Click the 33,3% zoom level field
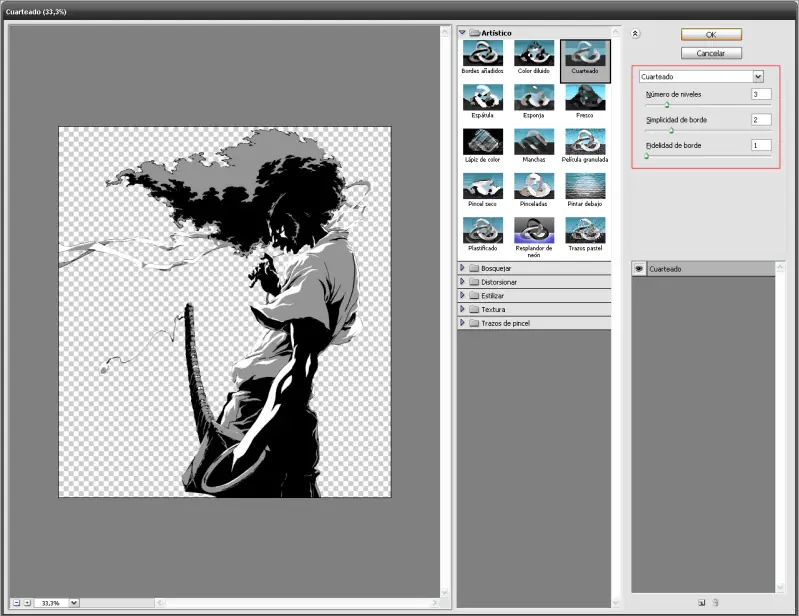This screenshot has height=616, width=799. point(51,603)
